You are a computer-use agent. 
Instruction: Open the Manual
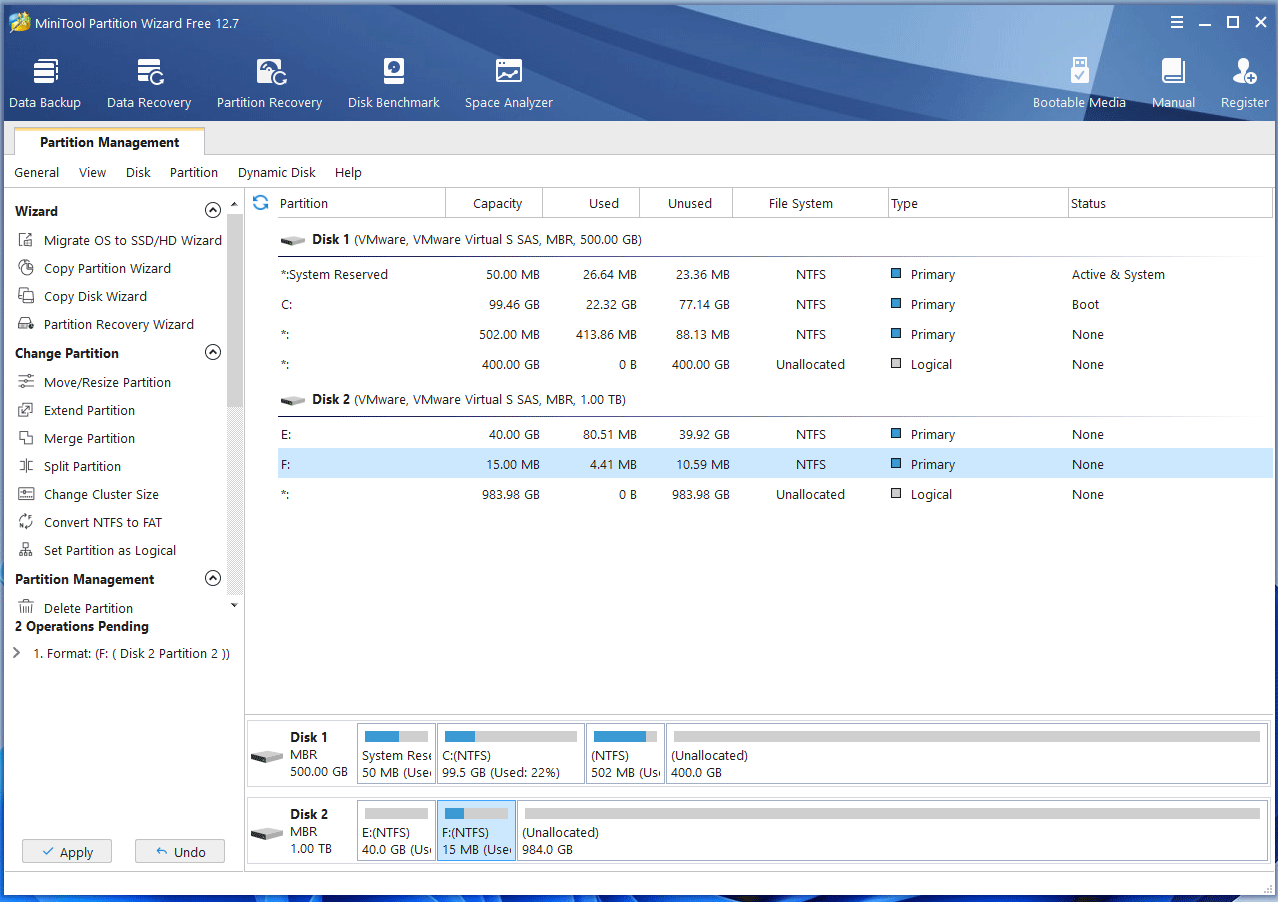click(1173, 84)
